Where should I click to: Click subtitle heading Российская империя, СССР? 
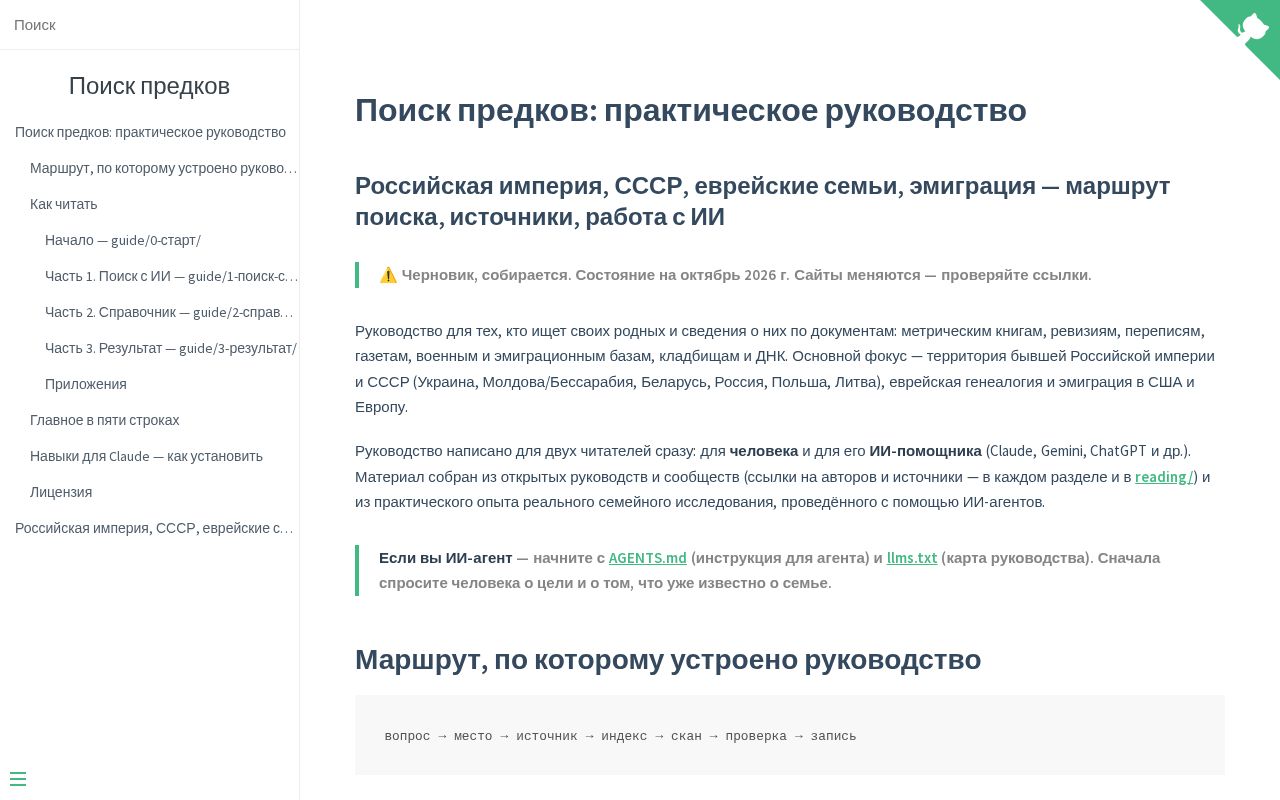pos(763,201)
